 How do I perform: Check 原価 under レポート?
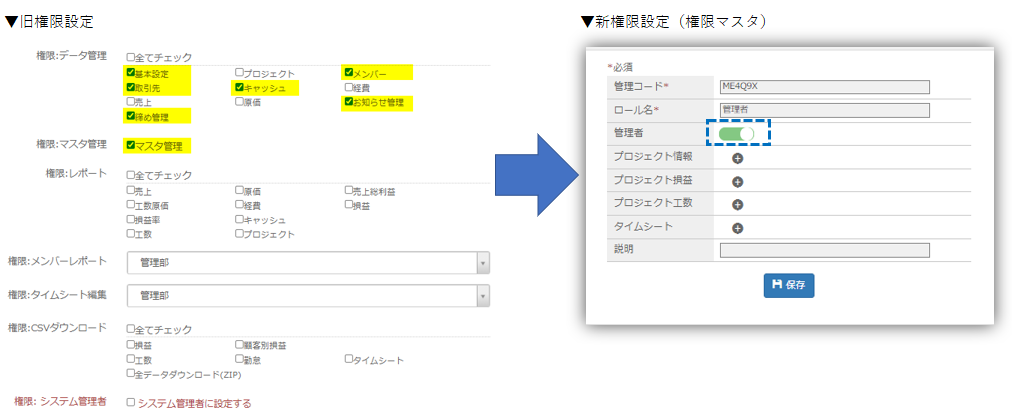coord(239,191)
